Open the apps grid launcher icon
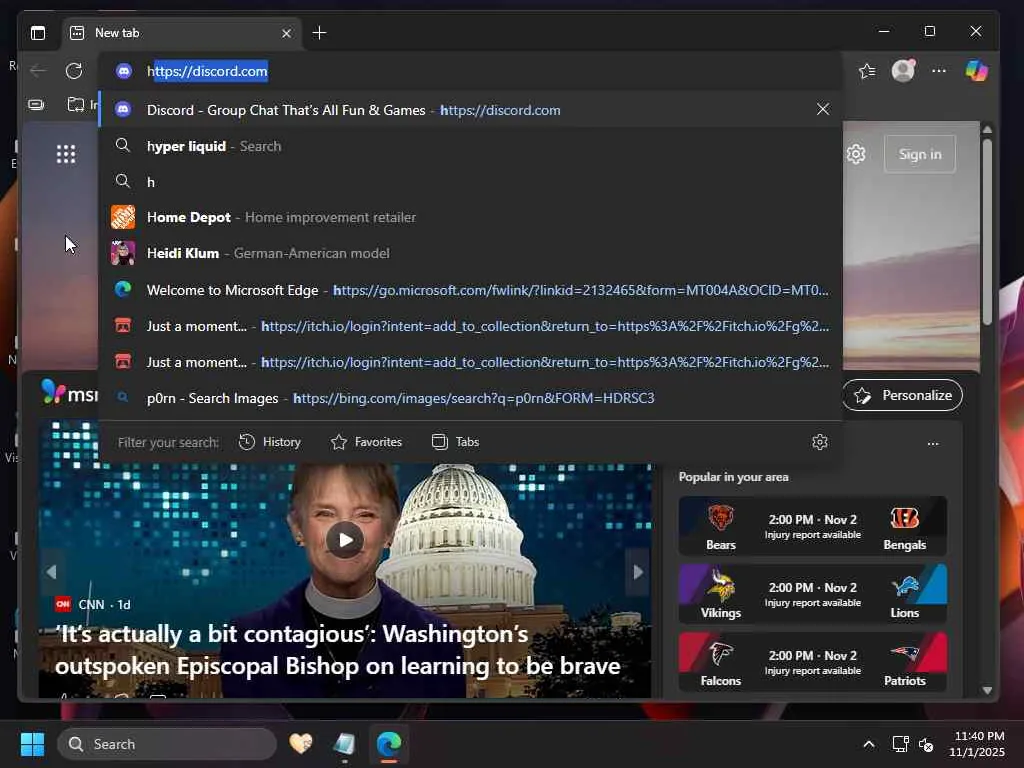1024x768 pixels. coord(66,154)
